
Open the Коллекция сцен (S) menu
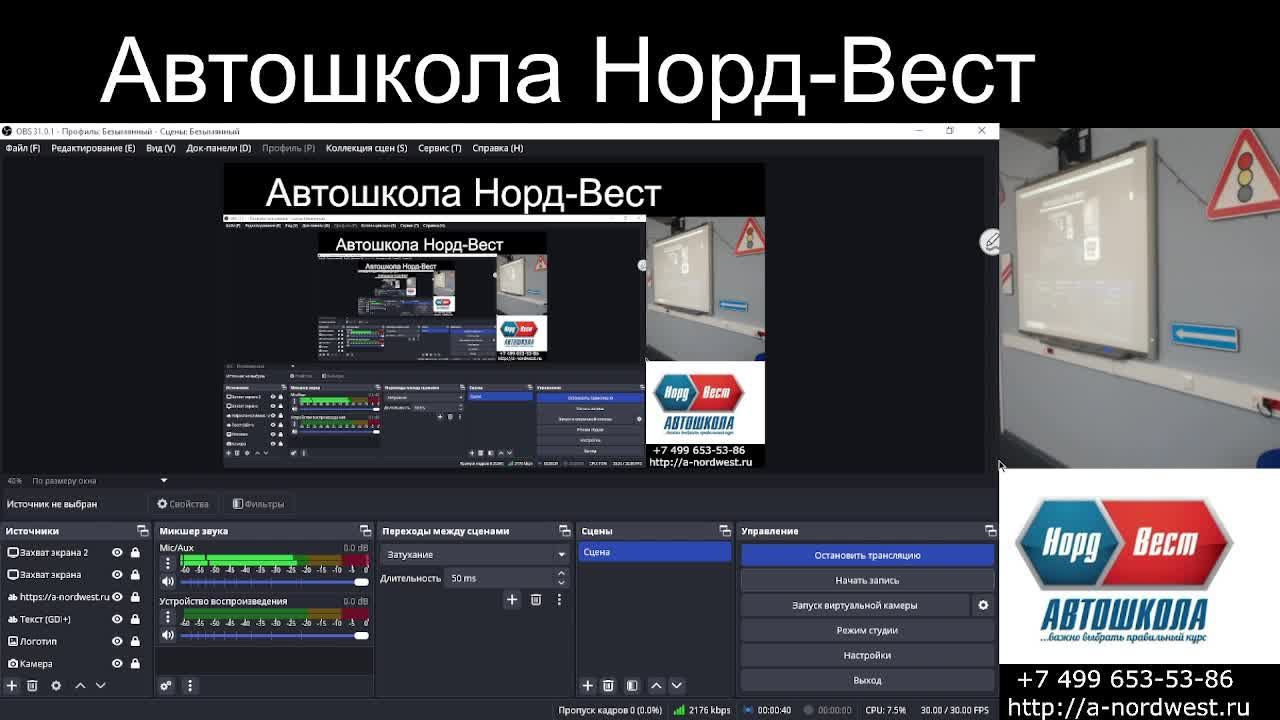tap(366, 148)
